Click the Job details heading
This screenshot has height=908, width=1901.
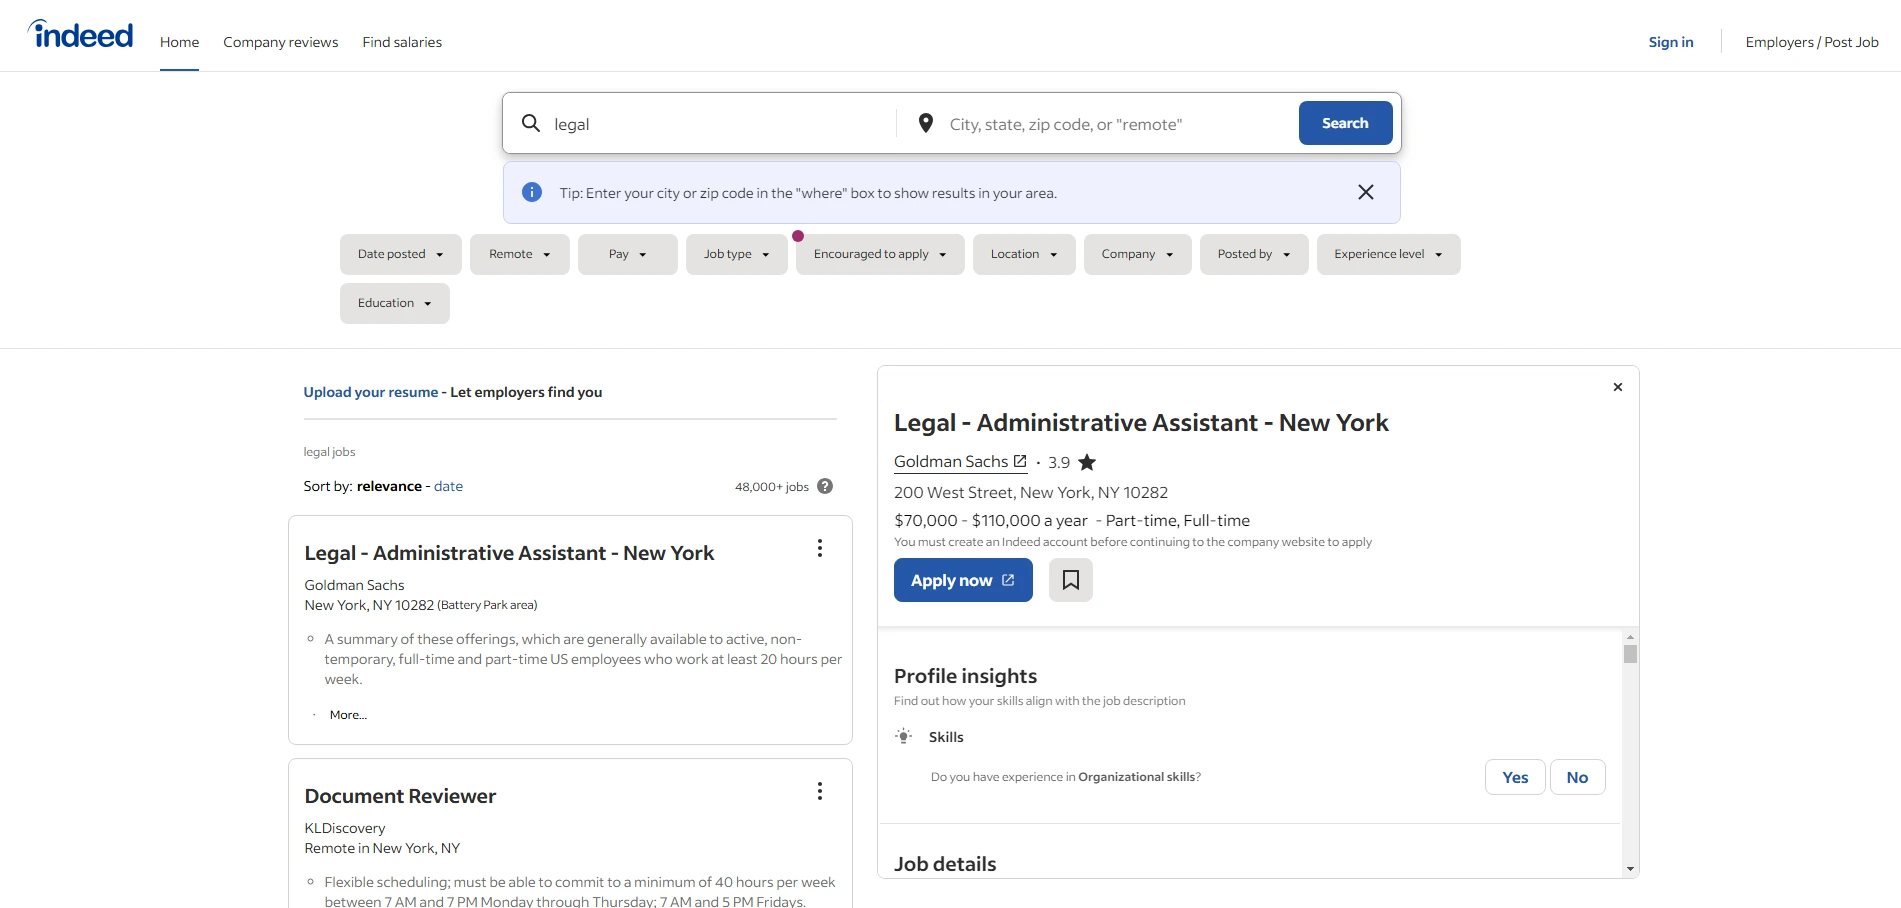coord(945,864)
